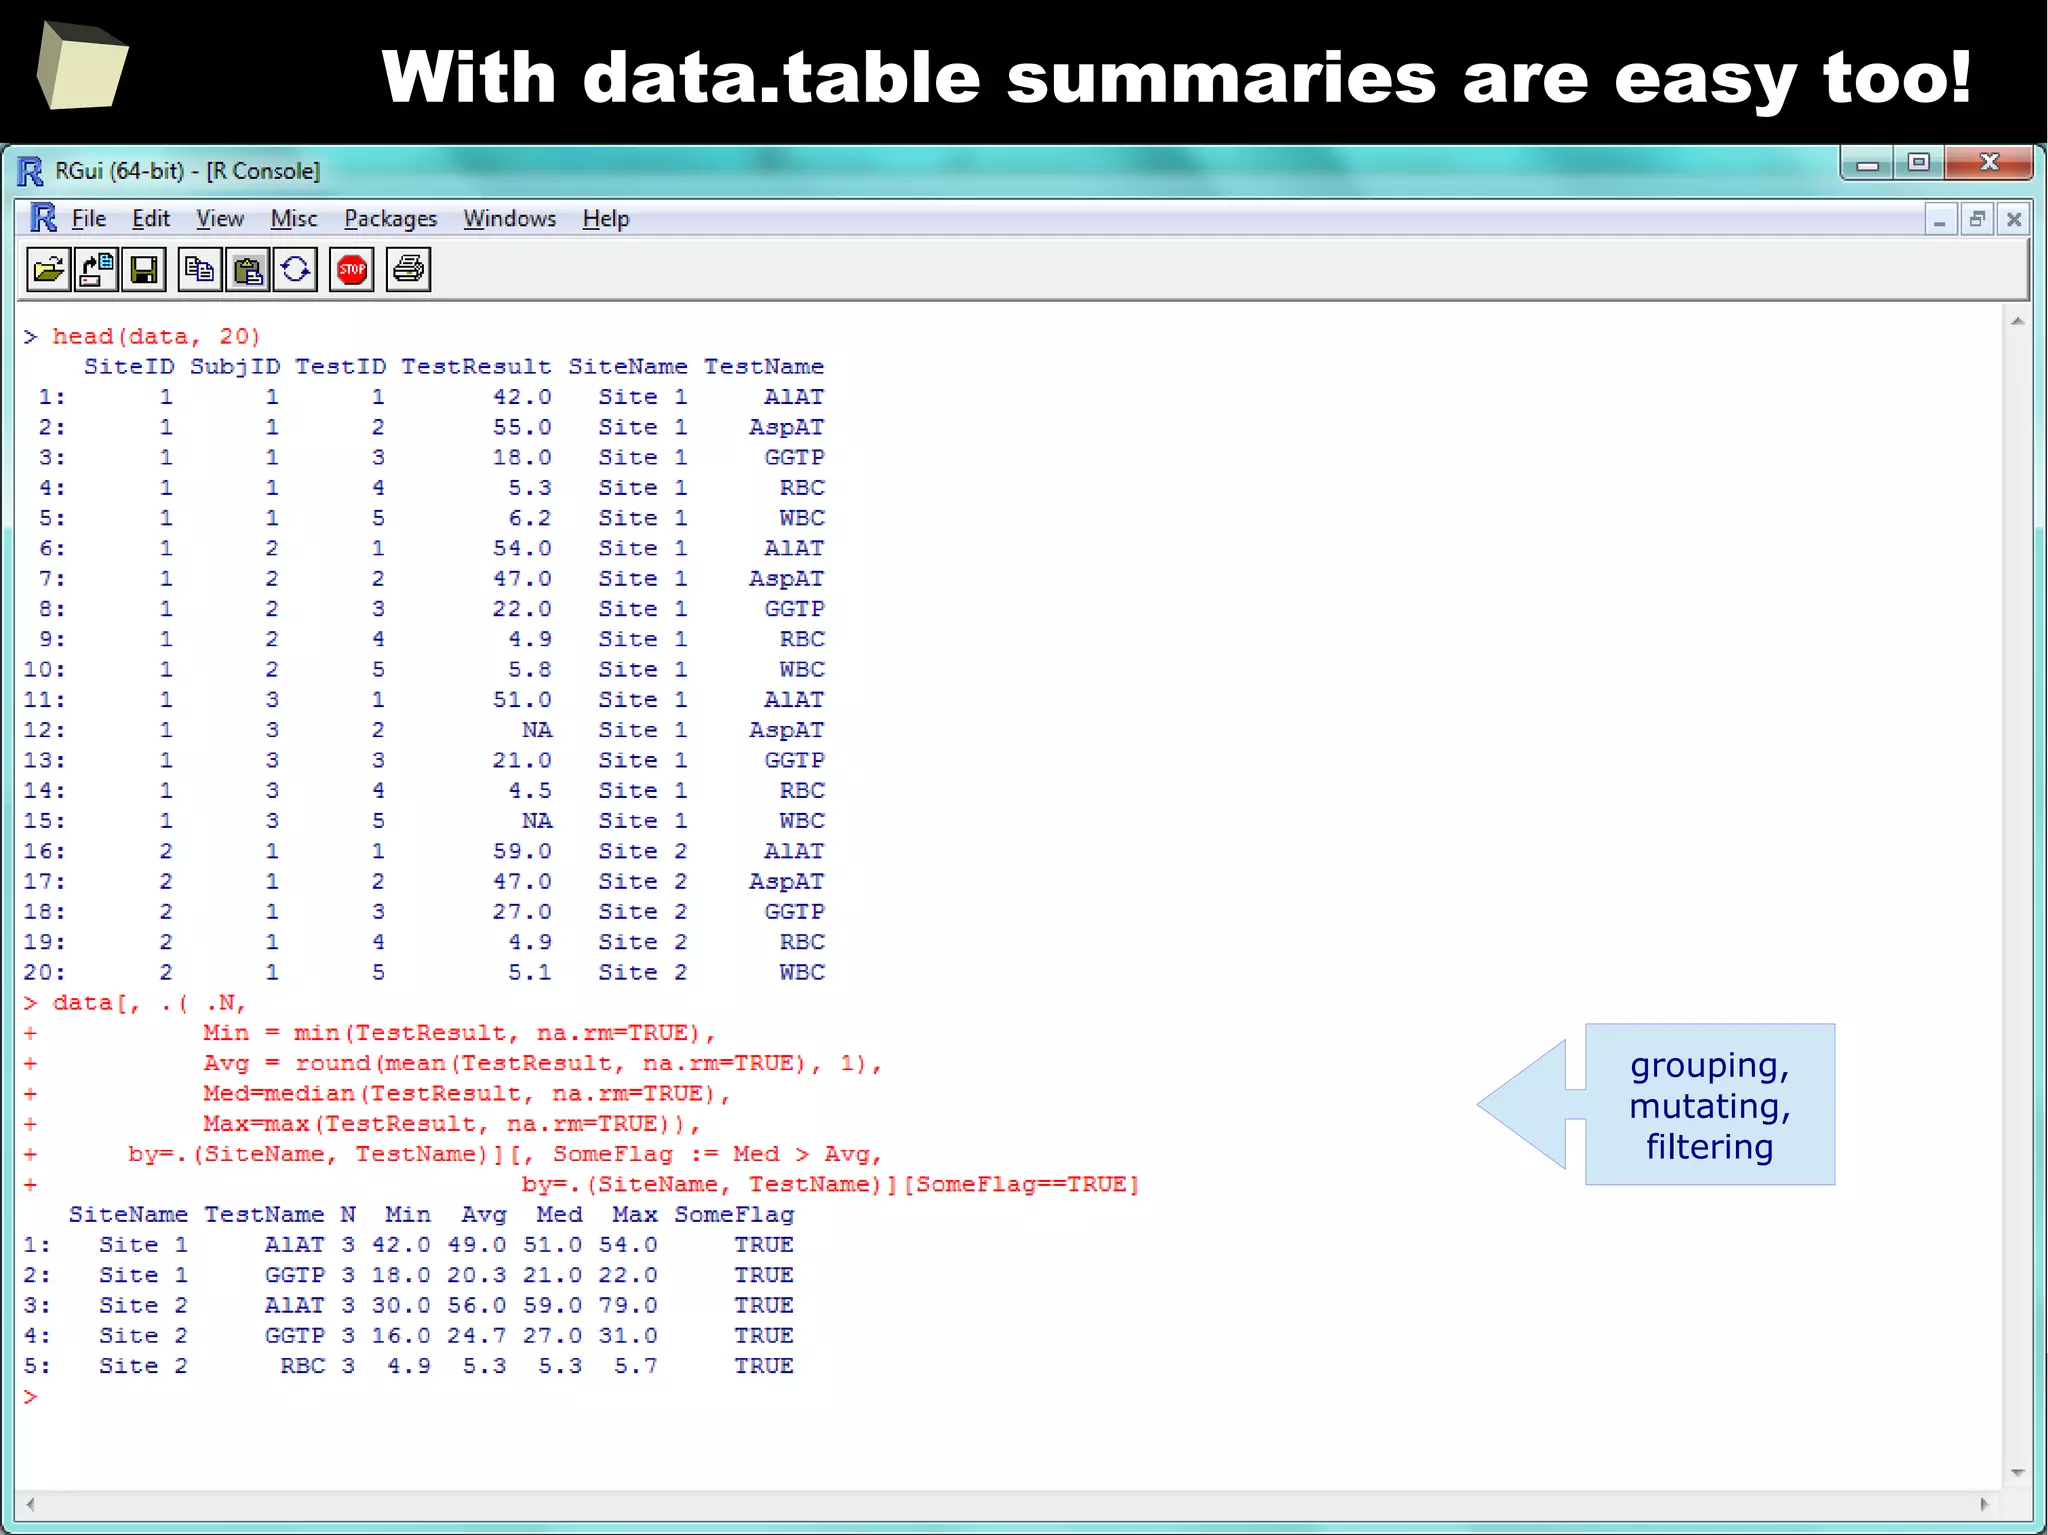Screen dimensions: 2048x1535
Task: Minimize the inner R Console window
Action: click(x=1940, y=219)
